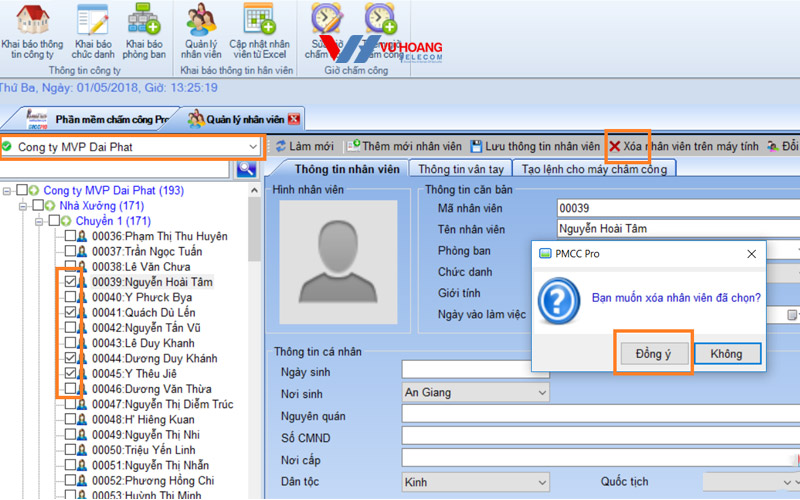Open Quản lý nhân viên ribbon icon
This screenshot has height=500, width=800.
(x=202, y=32)
